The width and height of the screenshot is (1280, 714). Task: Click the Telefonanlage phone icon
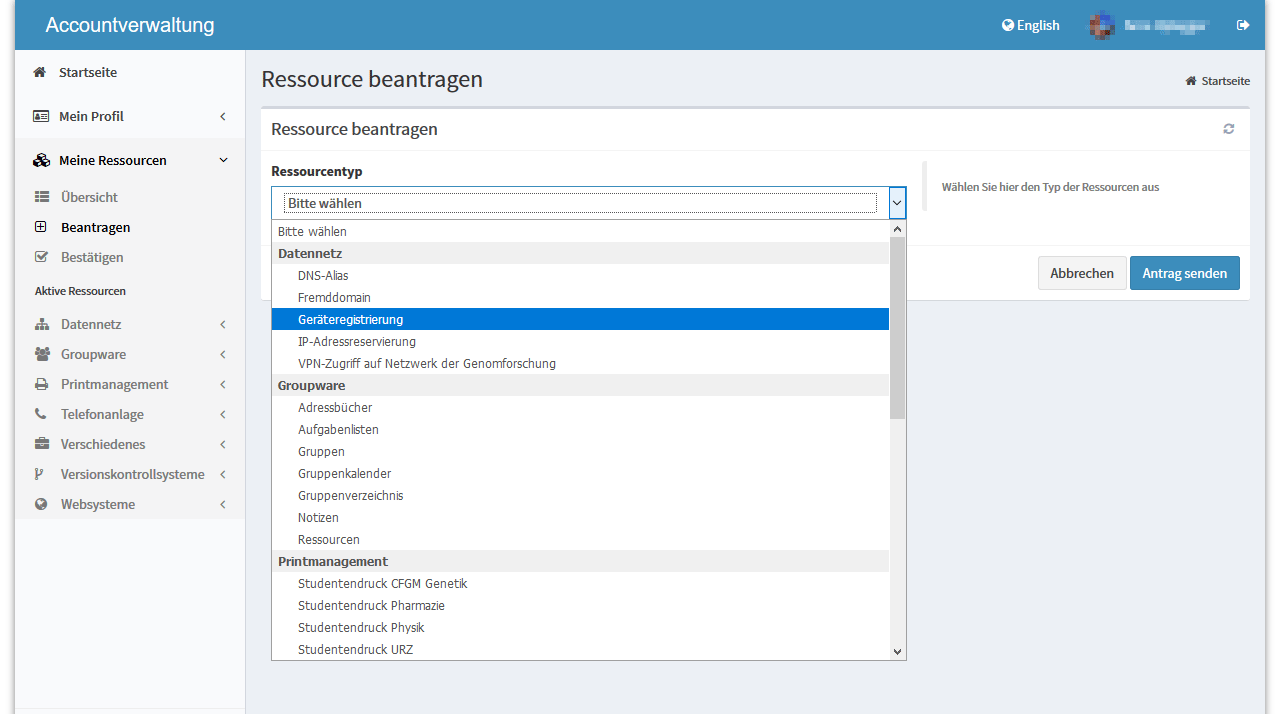click(x=41, y=414)
